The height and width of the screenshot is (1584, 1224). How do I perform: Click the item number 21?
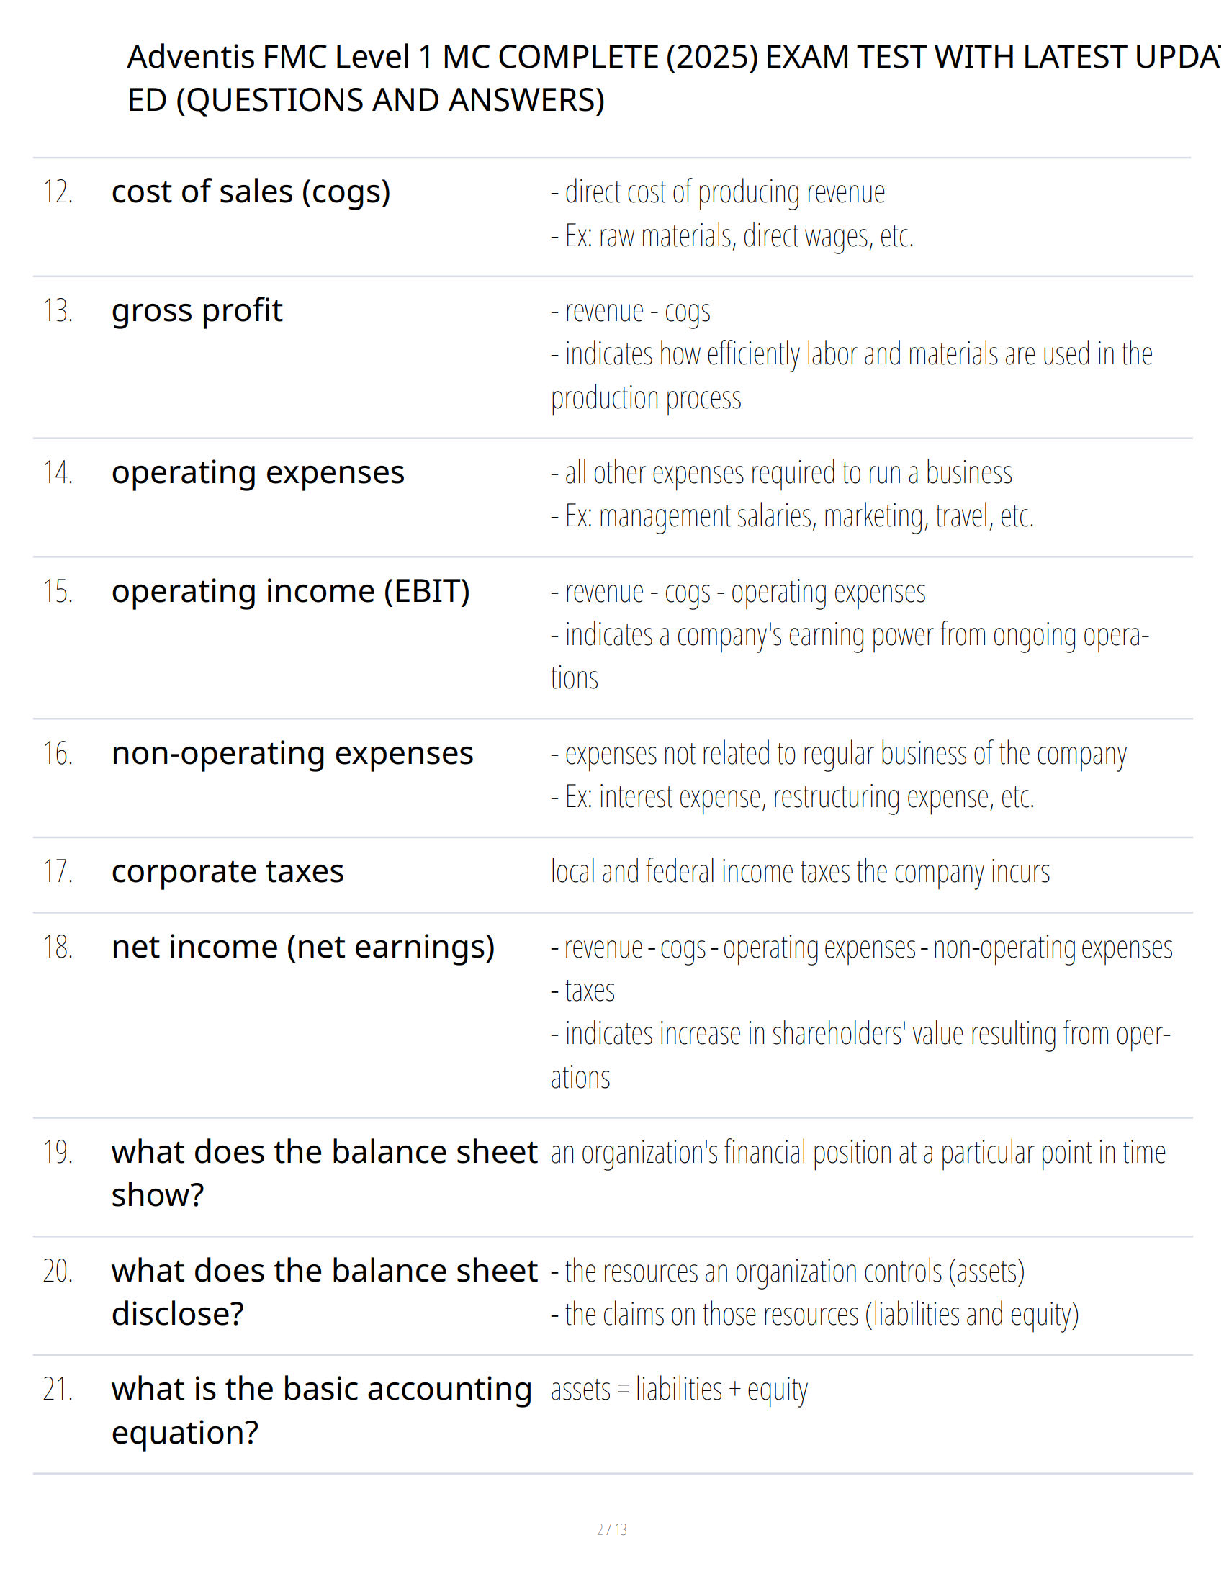pos(58,1389)
